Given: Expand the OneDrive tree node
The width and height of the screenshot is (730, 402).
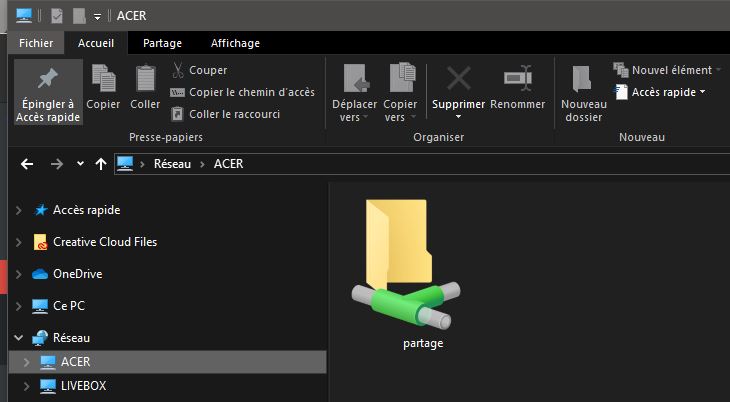Looking at the screenshot, I should 19,274.
